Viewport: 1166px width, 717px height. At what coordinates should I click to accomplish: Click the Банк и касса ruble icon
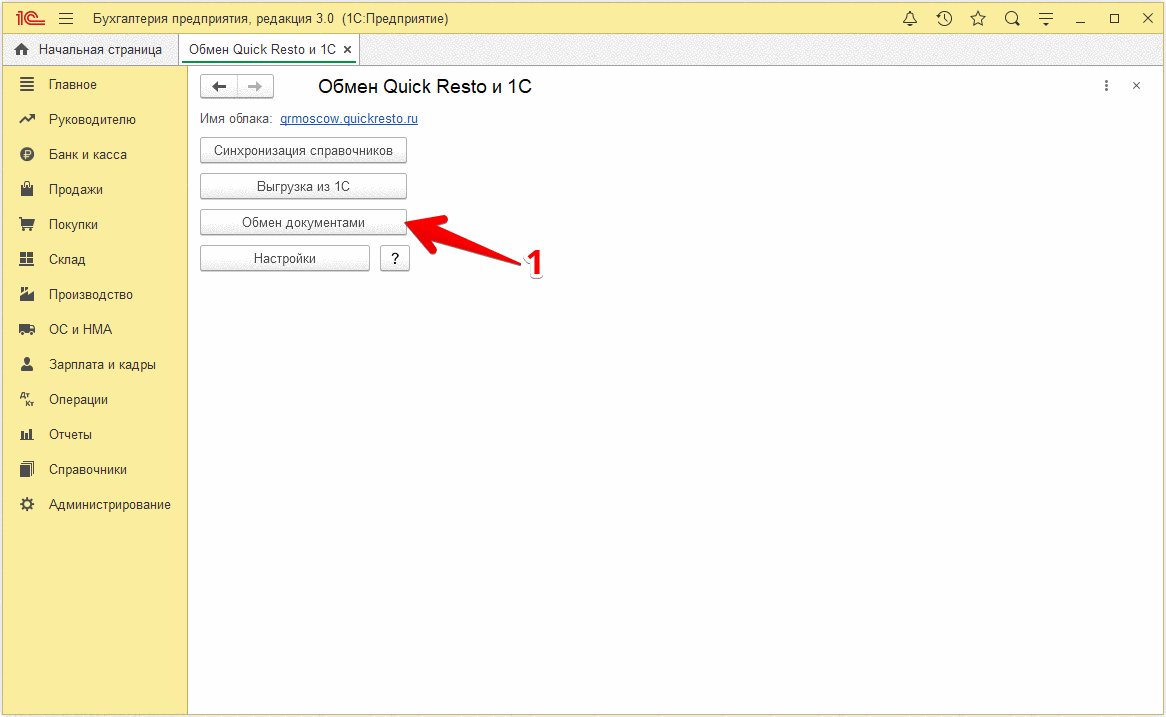click(x=27, y=154)
